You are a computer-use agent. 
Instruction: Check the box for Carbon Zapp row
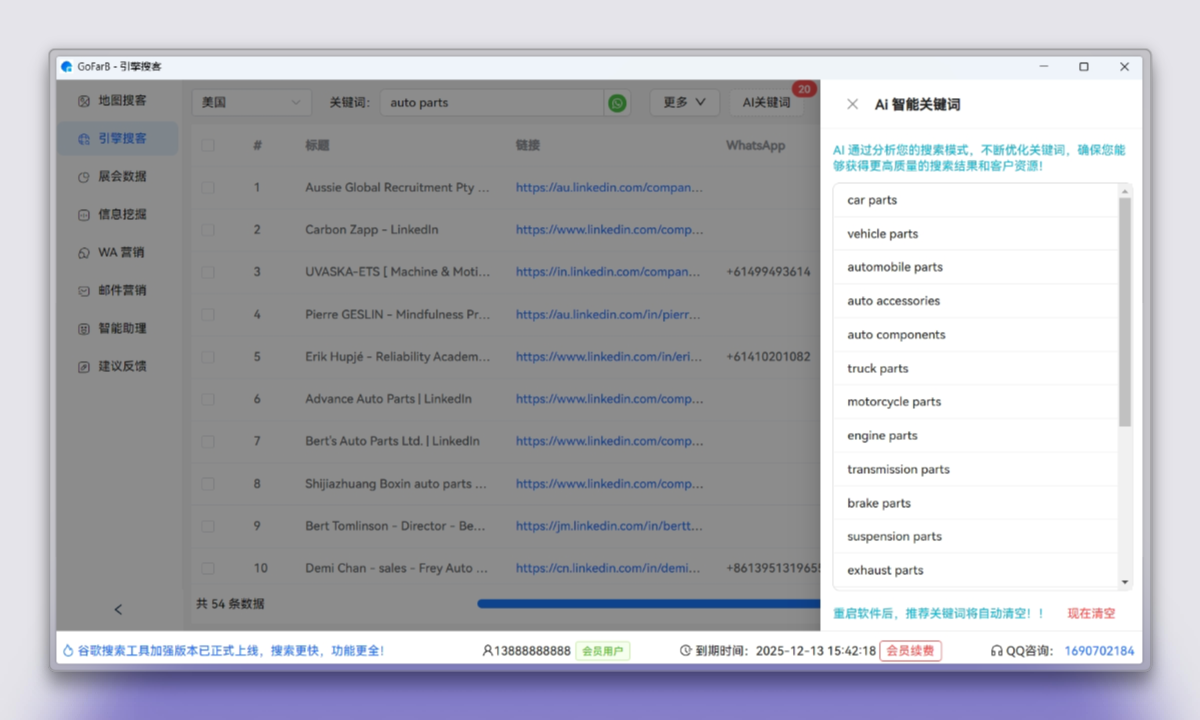point(208,230)
